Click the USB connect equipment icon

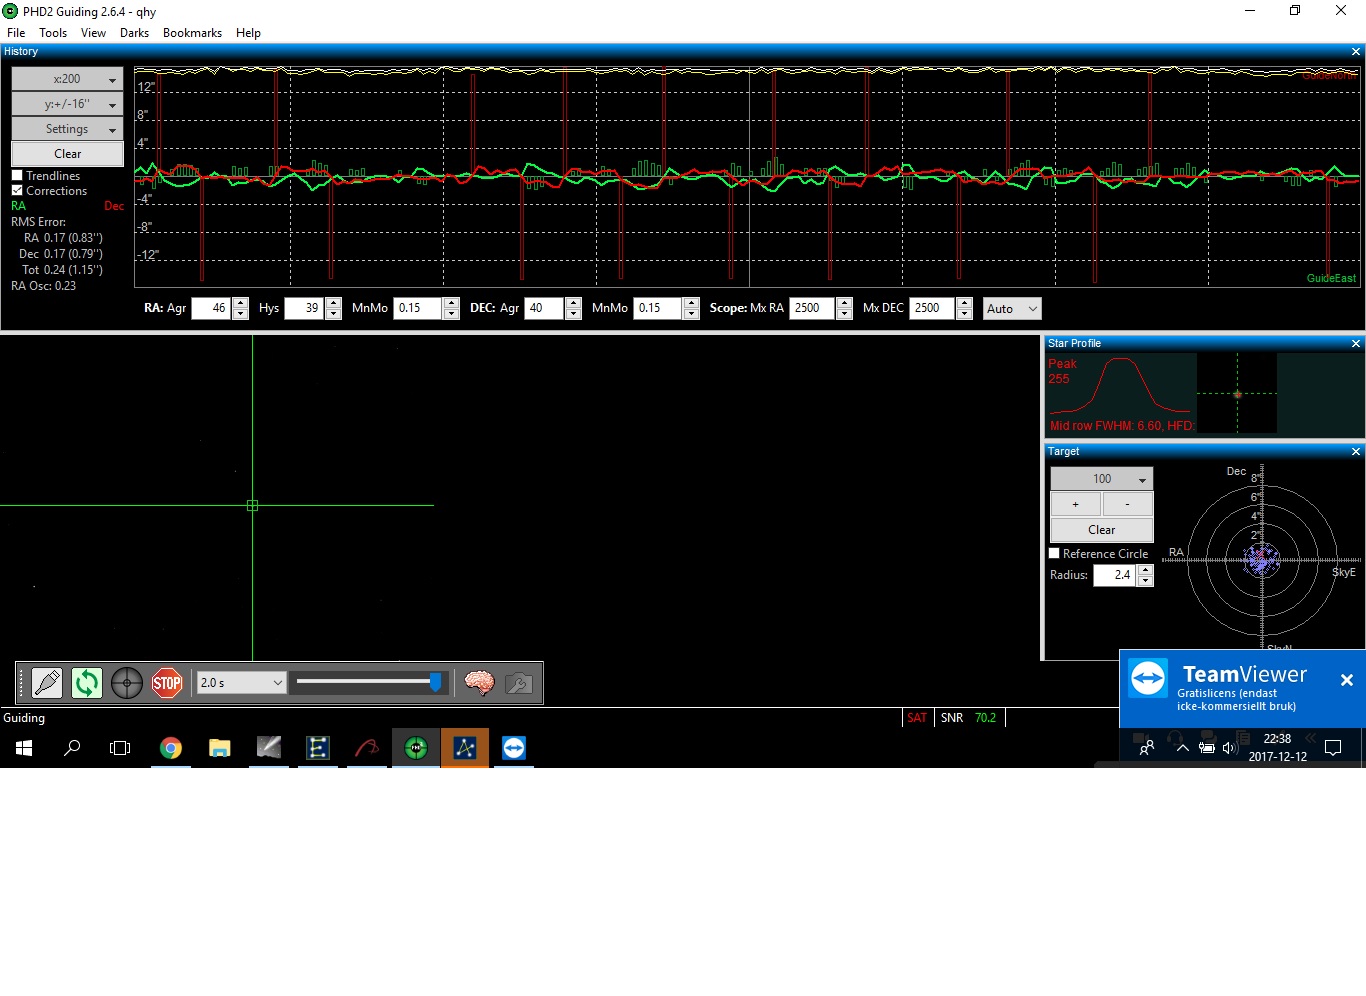click(x=47, y=683)
